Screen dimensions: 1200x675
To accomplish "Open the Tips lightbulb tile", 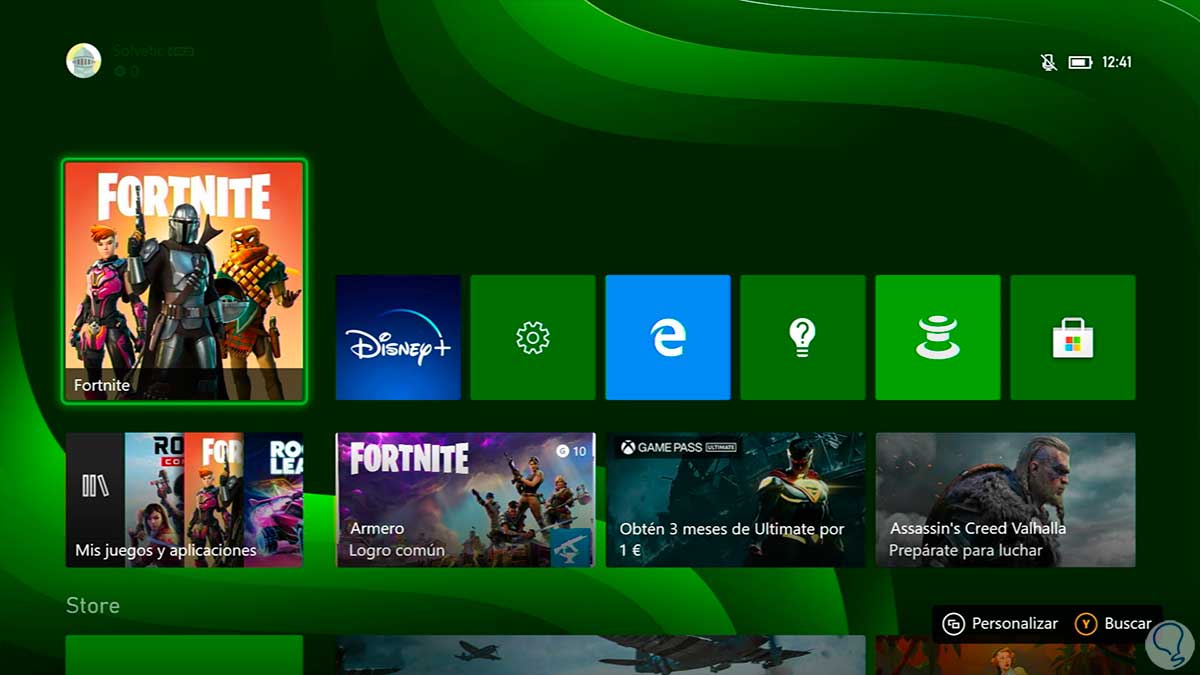I will (803, 338).
